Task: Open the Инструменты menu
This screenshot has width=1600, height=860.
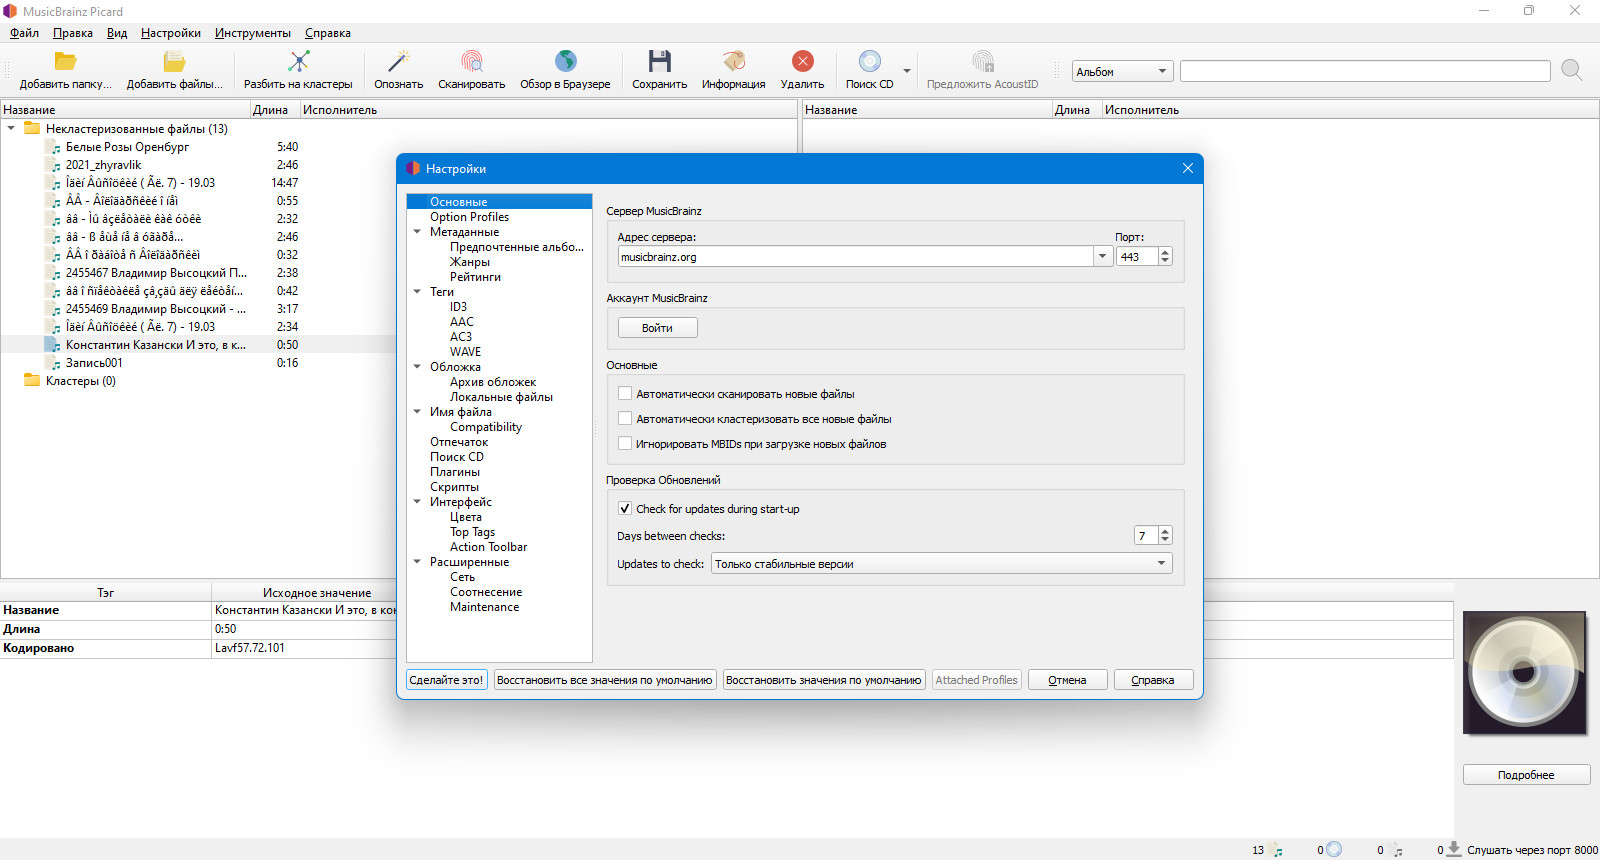Action: coord(253,33)
